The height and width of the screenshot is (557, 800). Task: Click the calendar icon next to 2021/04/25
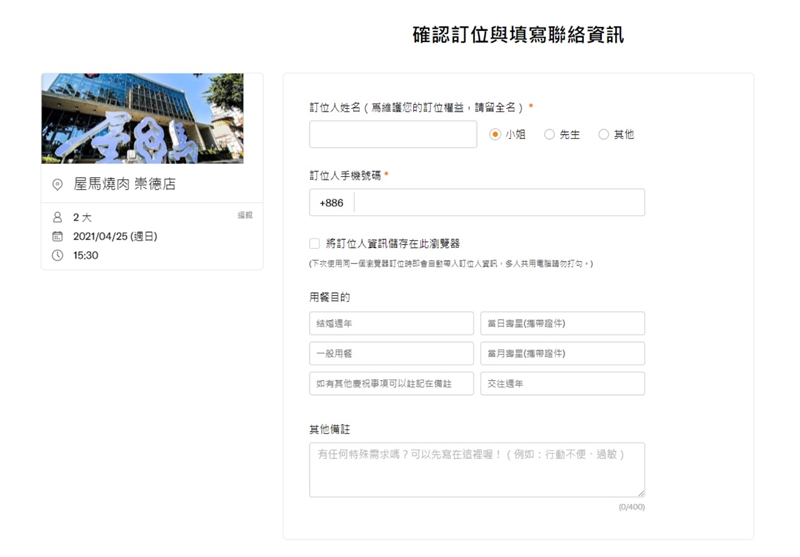(x=58, y=236)
